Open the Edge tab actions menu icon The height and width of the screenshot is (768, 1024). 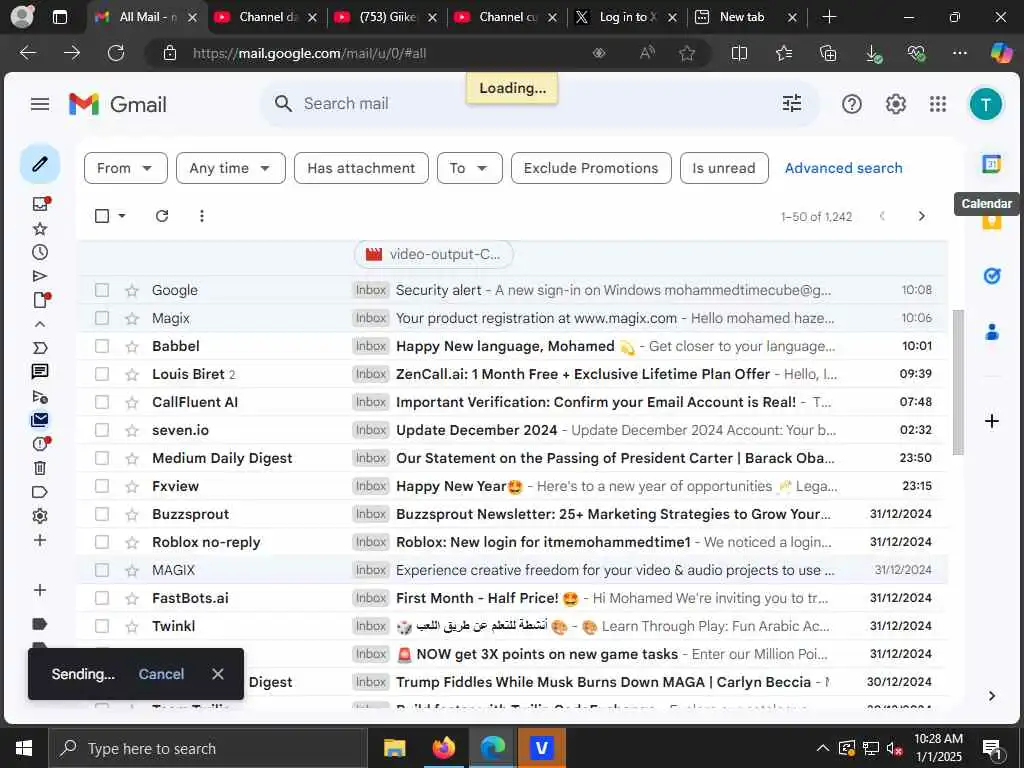tap(59, 17)
